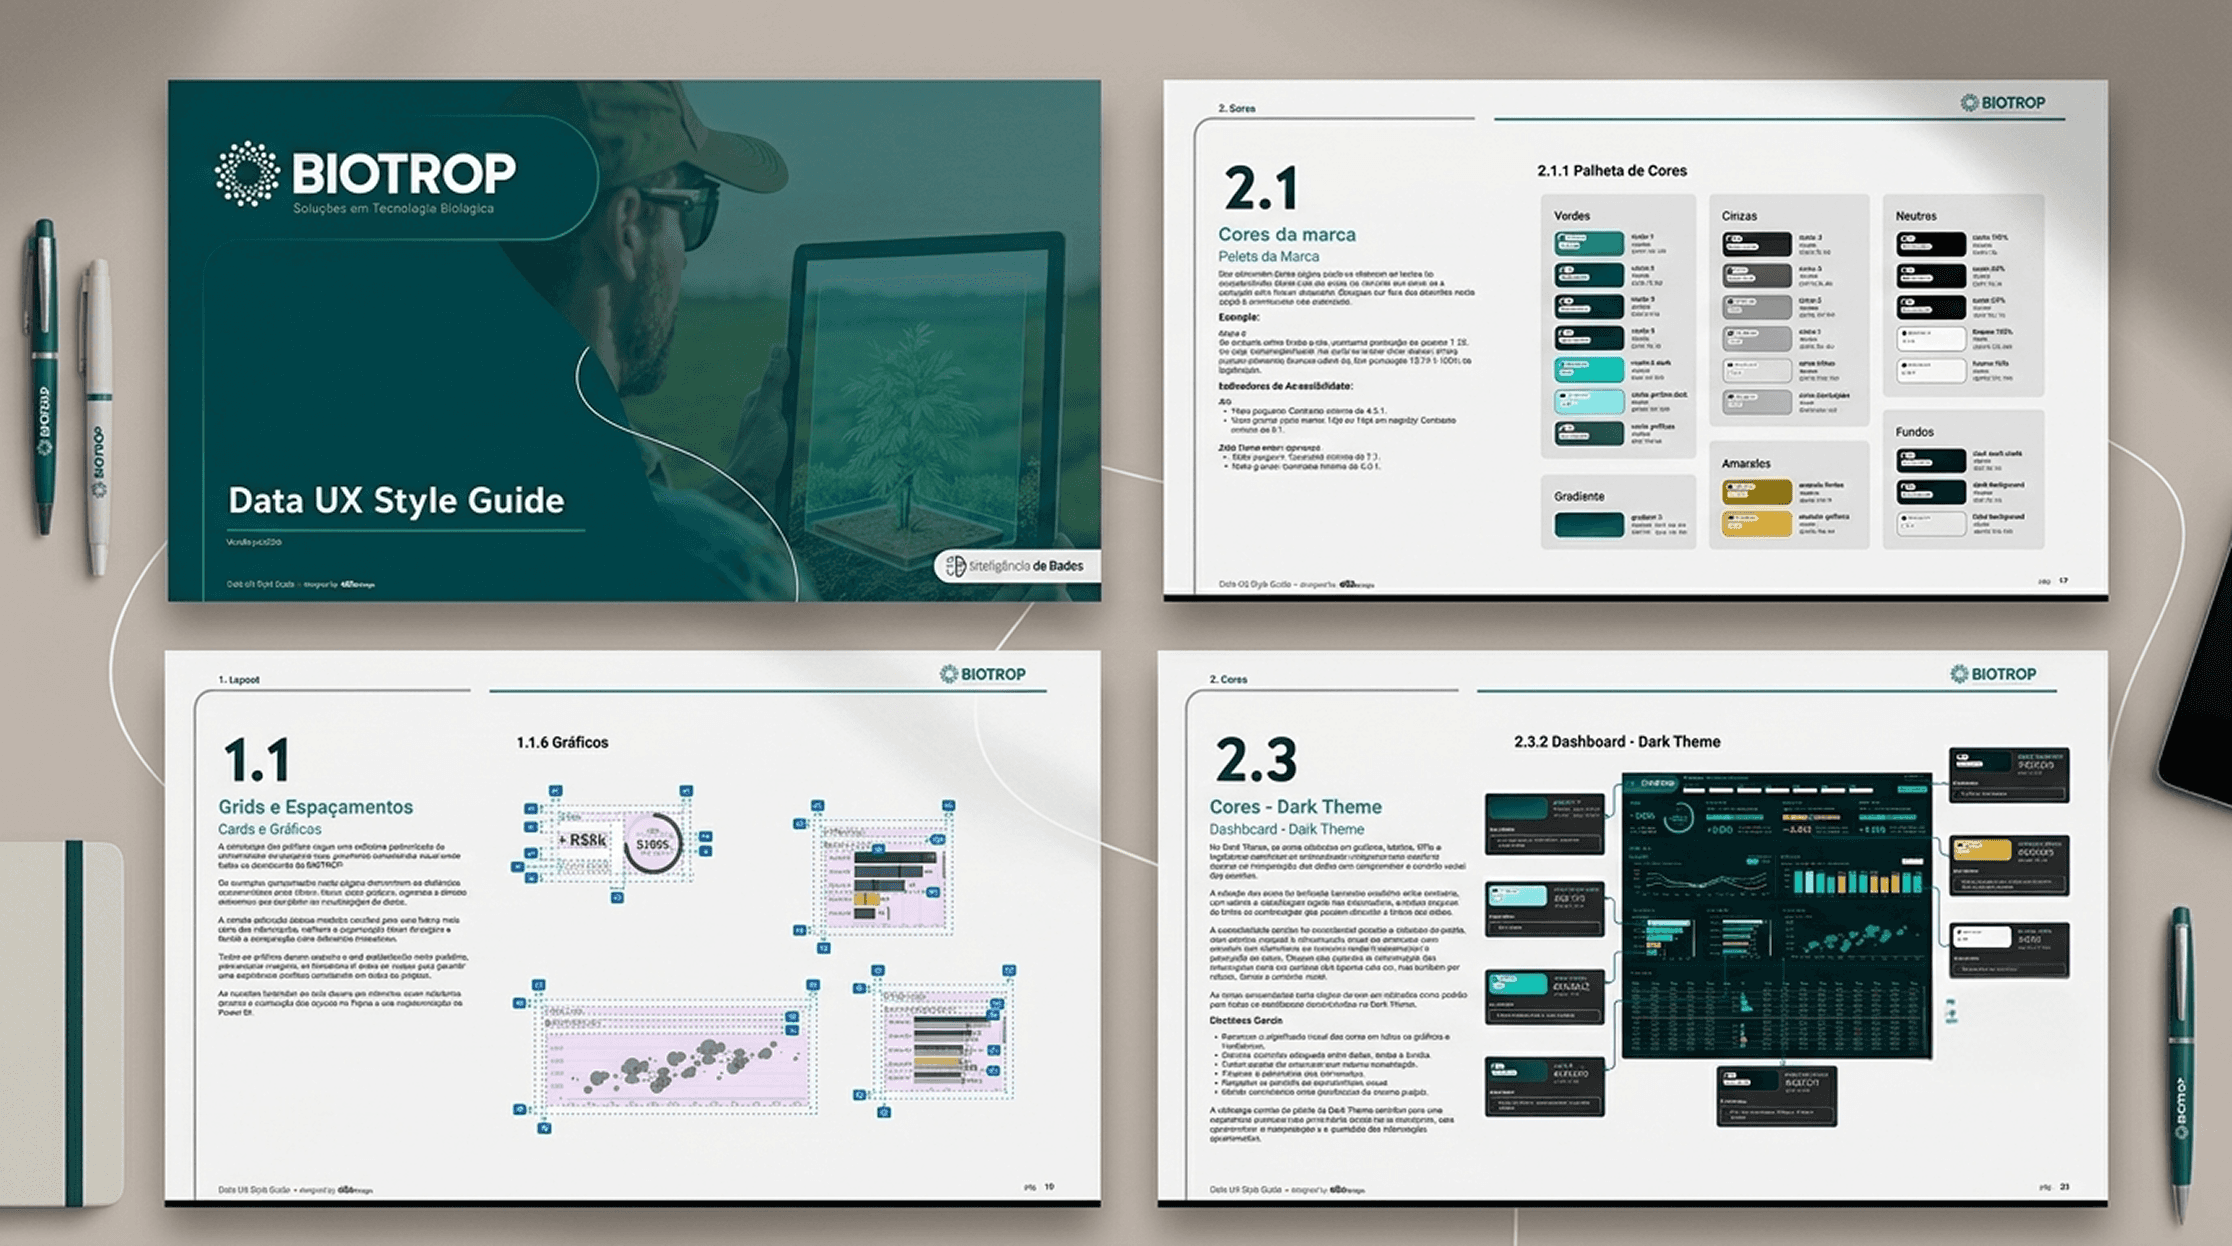Open the lower bar chart example on page 1.1
The width and height of the screenshot is (2232, 1246).
pyautogui.click(x=944, y=1040)
